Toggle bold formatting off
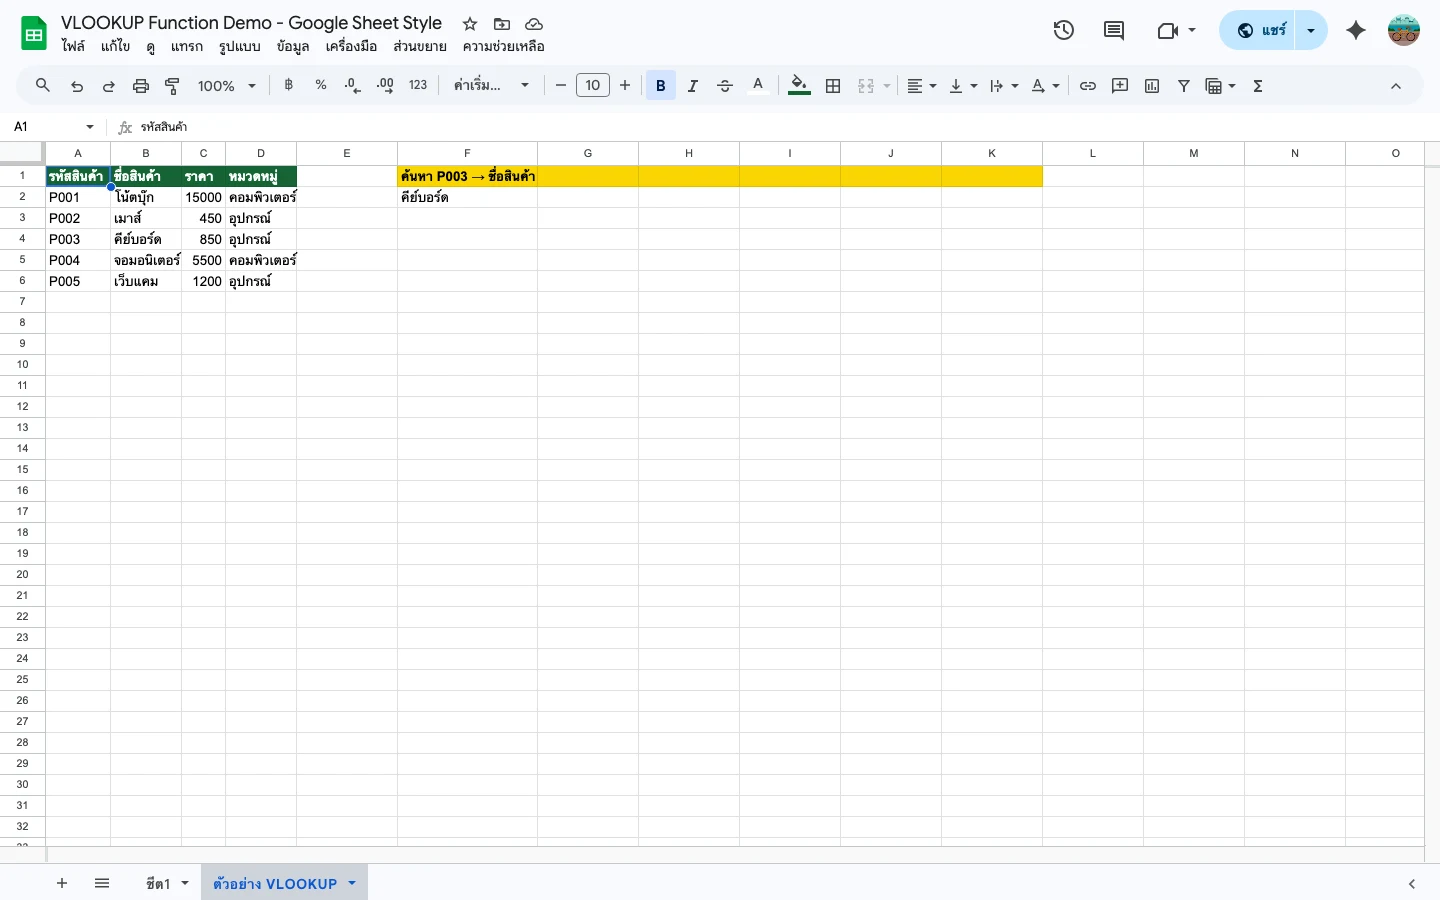Image resolution: width=1440 pixels, height=900 pixels. click(x=661, y=85)
